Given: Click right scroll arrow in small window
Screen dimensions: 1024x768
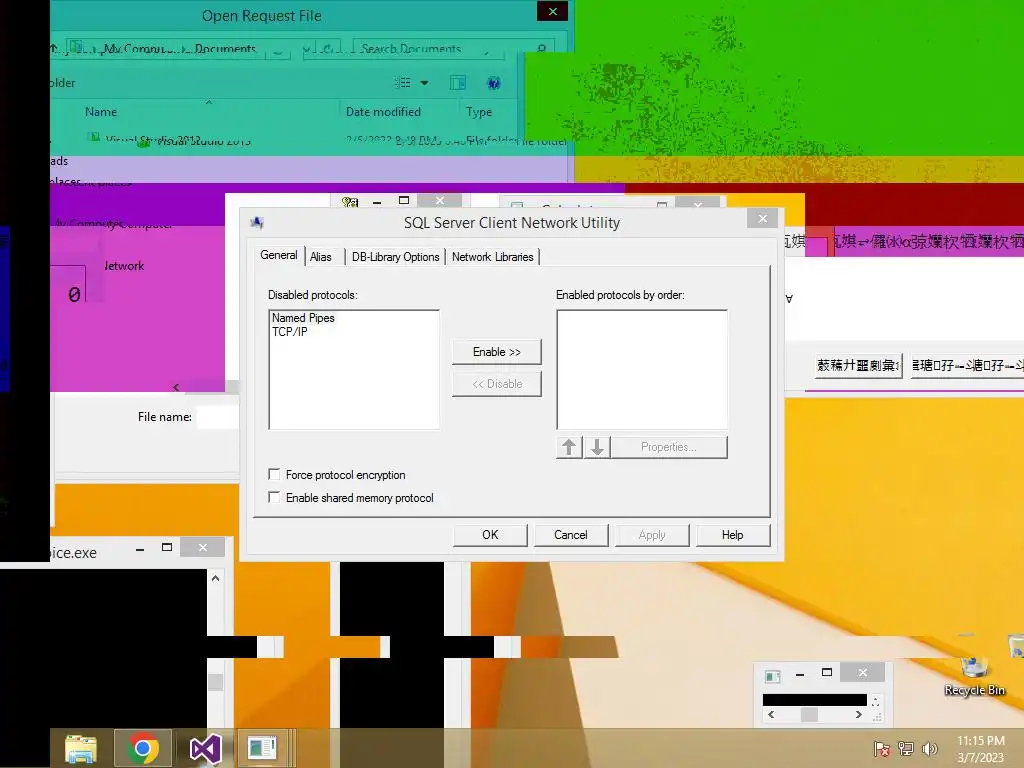Looking at the screenshot, I should 859,714.
